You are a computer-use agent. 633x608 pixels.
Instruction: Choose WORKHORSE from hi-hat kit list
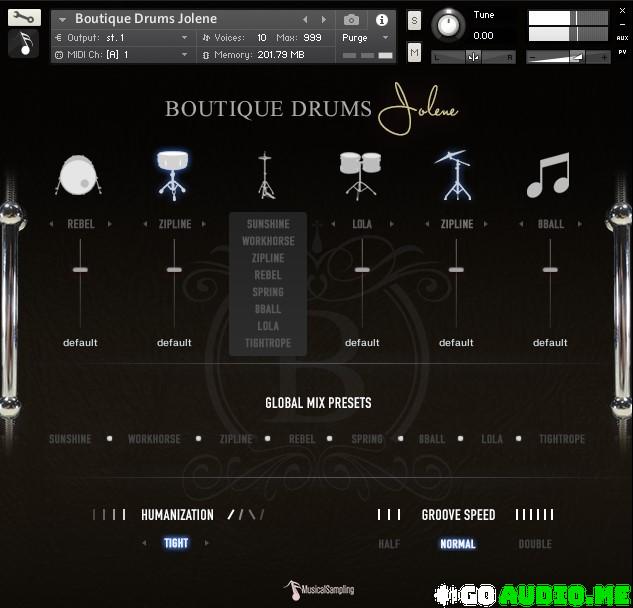(268, 241)
